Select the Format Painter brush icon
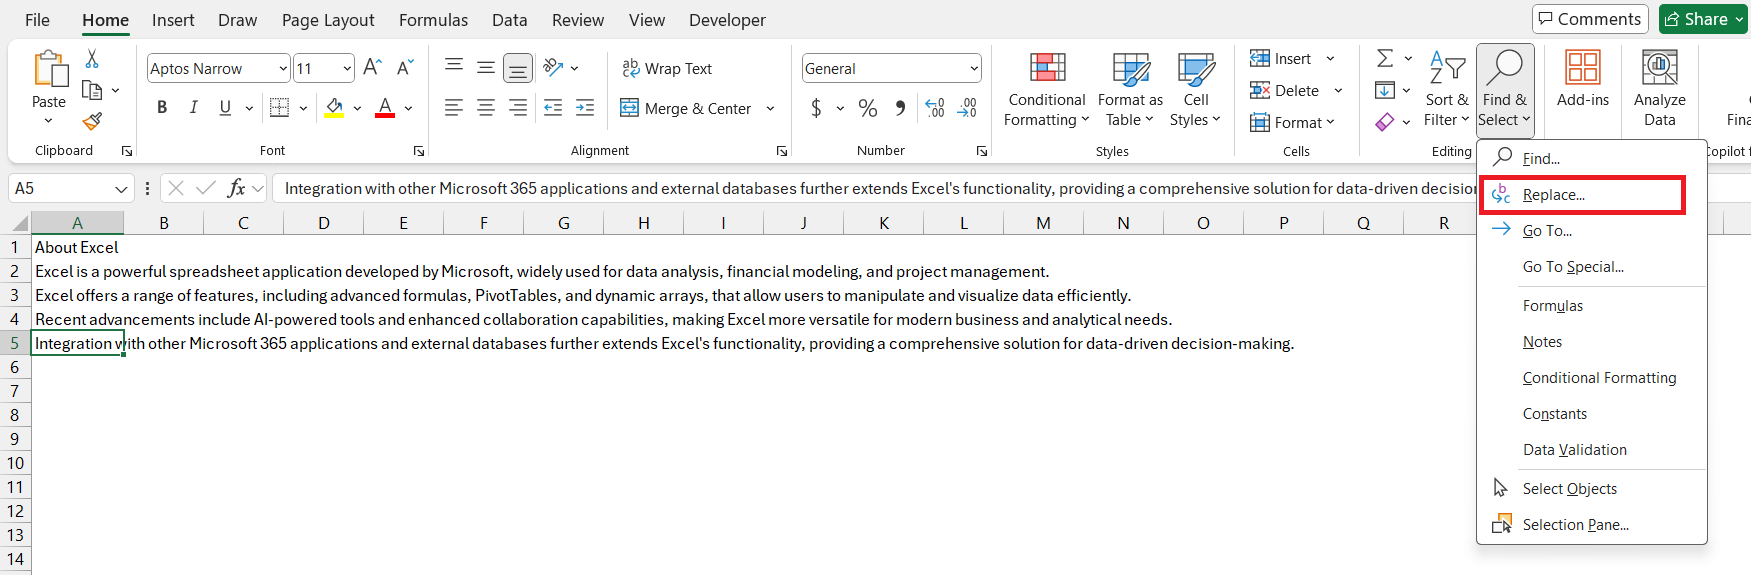1751x575 pixels. click(x=92, y=122)
